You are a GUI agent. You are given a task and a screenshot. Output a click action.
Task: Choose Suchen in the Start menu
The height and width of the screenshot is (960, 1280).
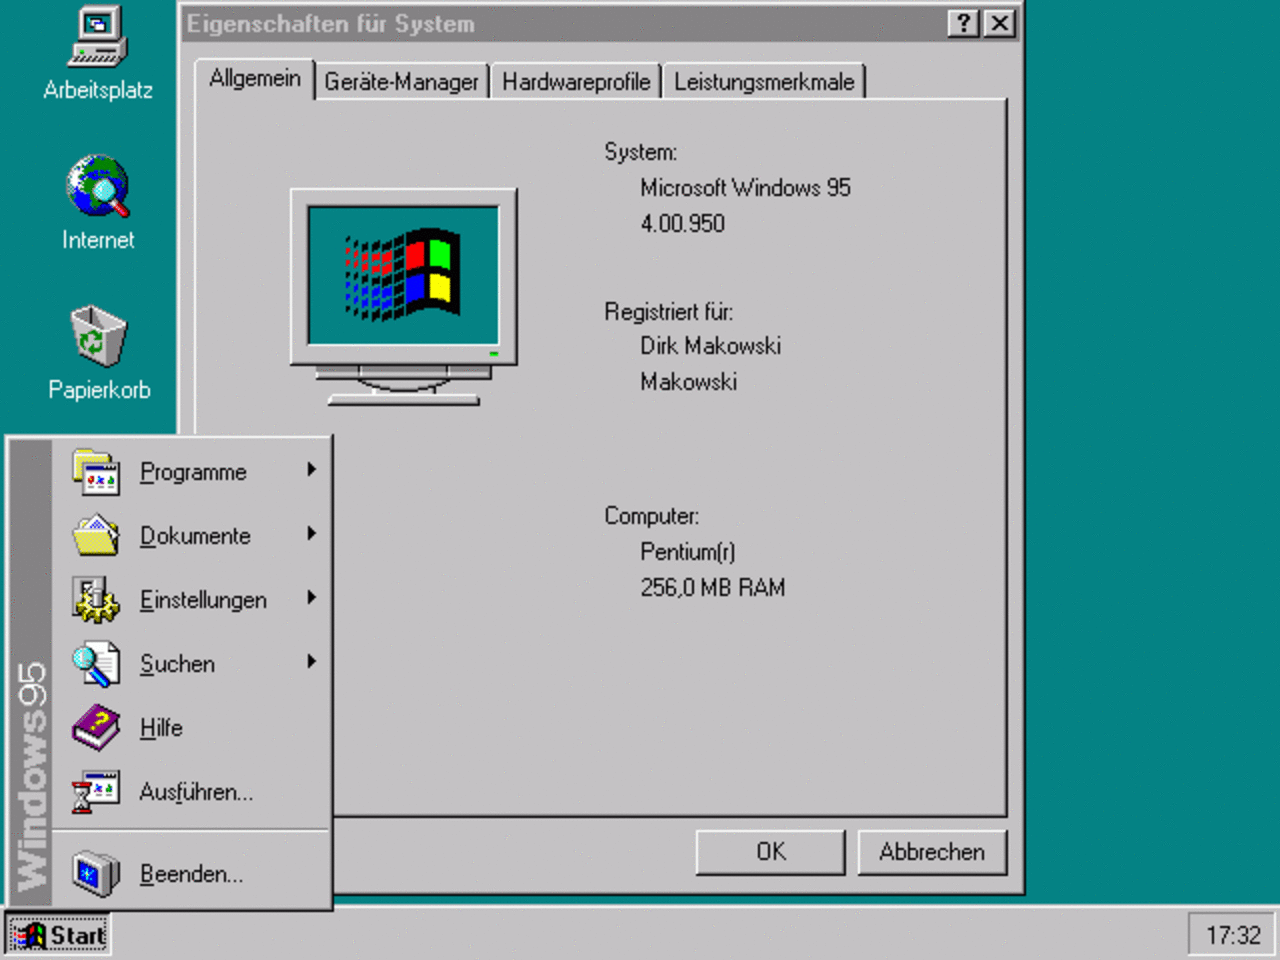(x=192, y=664)
